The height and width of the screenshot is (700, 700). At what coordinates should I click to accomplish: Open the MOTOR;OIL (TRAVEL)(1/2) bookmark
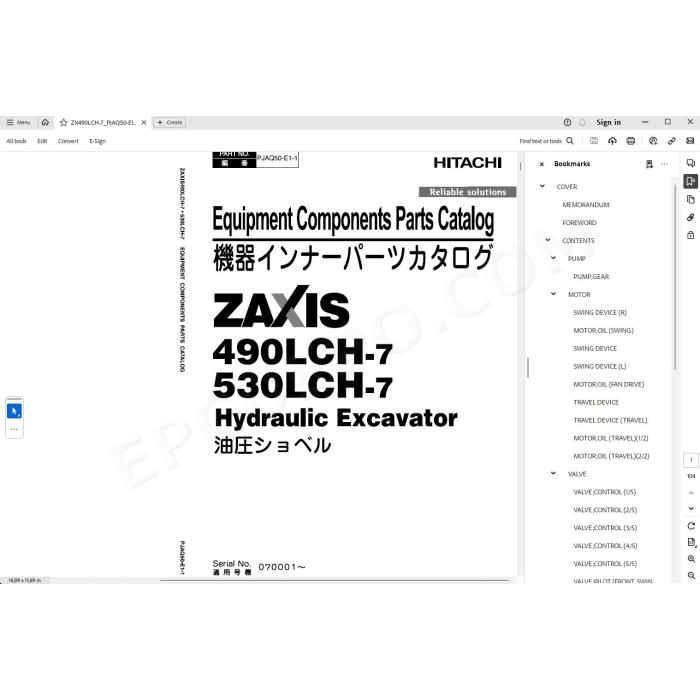coord(611,438)
